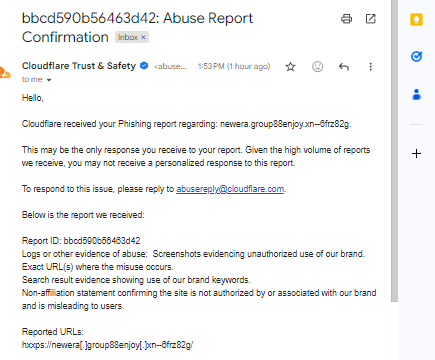The width and height of the screenshot is (435, 360).
Task: Click the 'Logs or other evidence of abuse:' text
Action: [84, 254]
